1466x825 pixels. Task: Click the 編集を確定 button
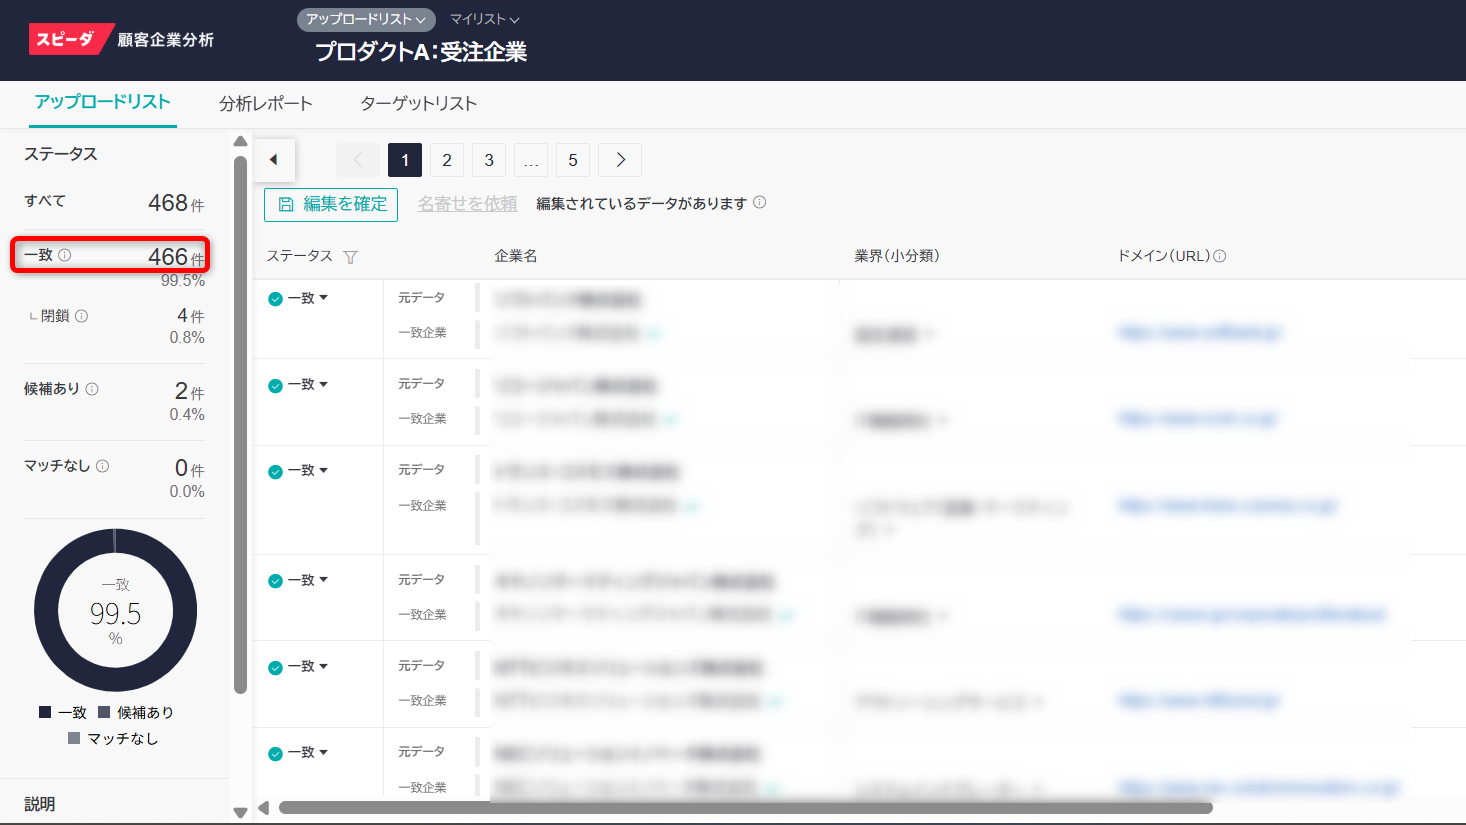coord(331,204)
